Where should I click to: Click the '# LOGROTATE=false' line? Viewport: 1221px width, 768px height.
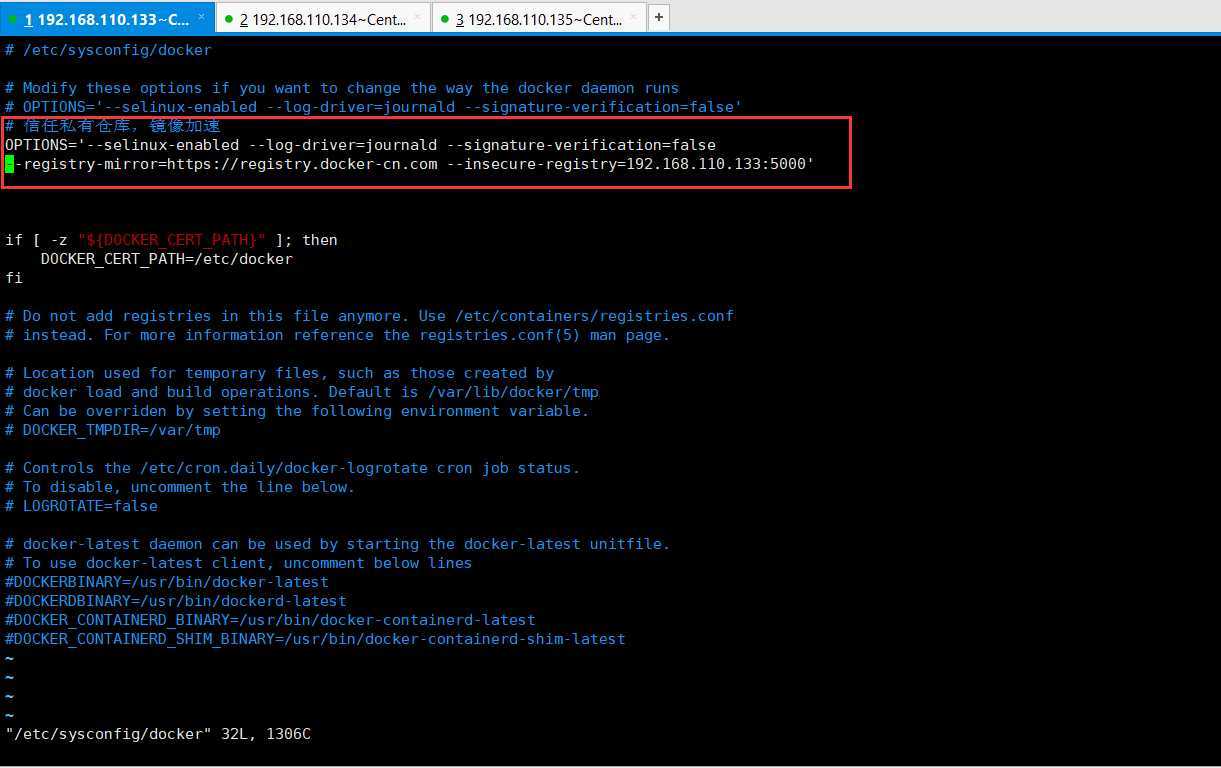coord(81,506)
